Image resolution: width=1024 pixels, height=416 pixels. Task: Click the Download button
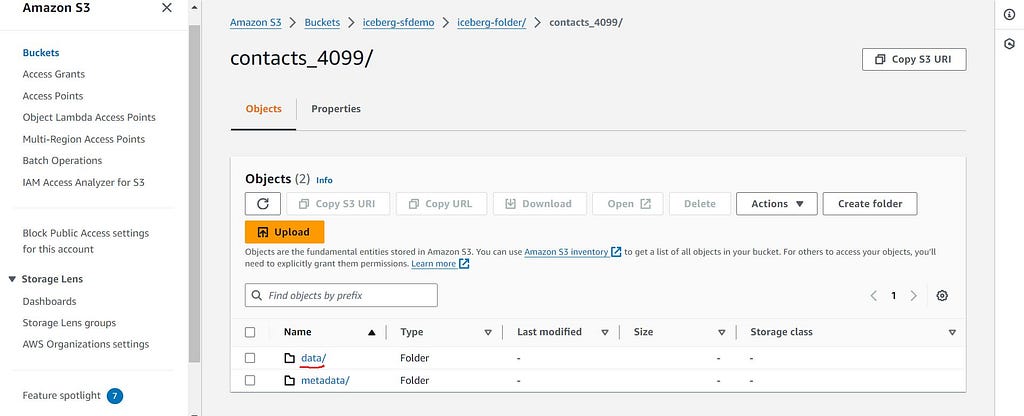coord(539,204)
